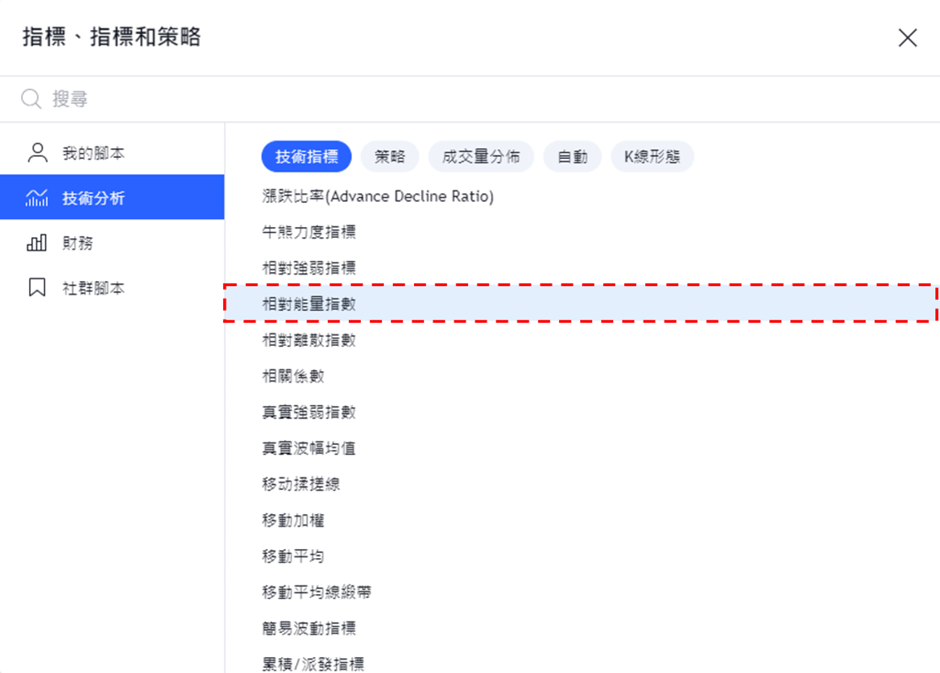This screenshot has width=940, height=673.
Task: Click the magnifier search icon
Action: (31, 99)
